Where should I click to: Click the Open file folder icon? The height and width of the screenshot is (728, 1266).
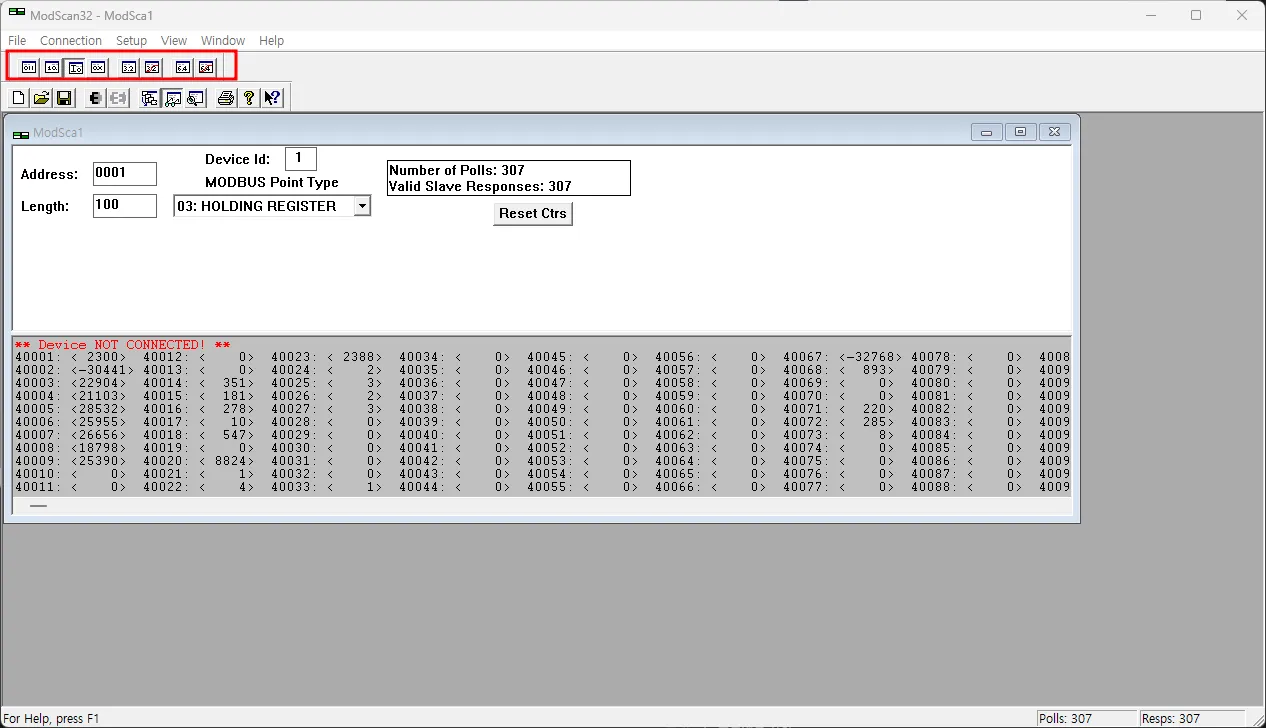coord(41,98)
